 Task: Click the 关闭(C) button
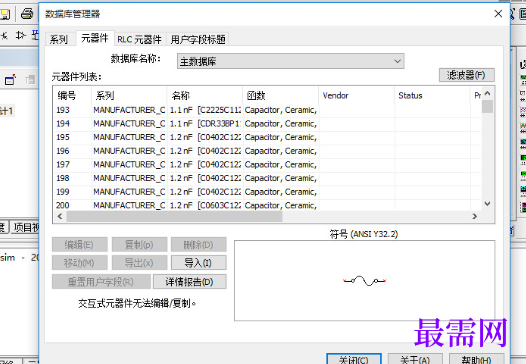click(354, 359)
